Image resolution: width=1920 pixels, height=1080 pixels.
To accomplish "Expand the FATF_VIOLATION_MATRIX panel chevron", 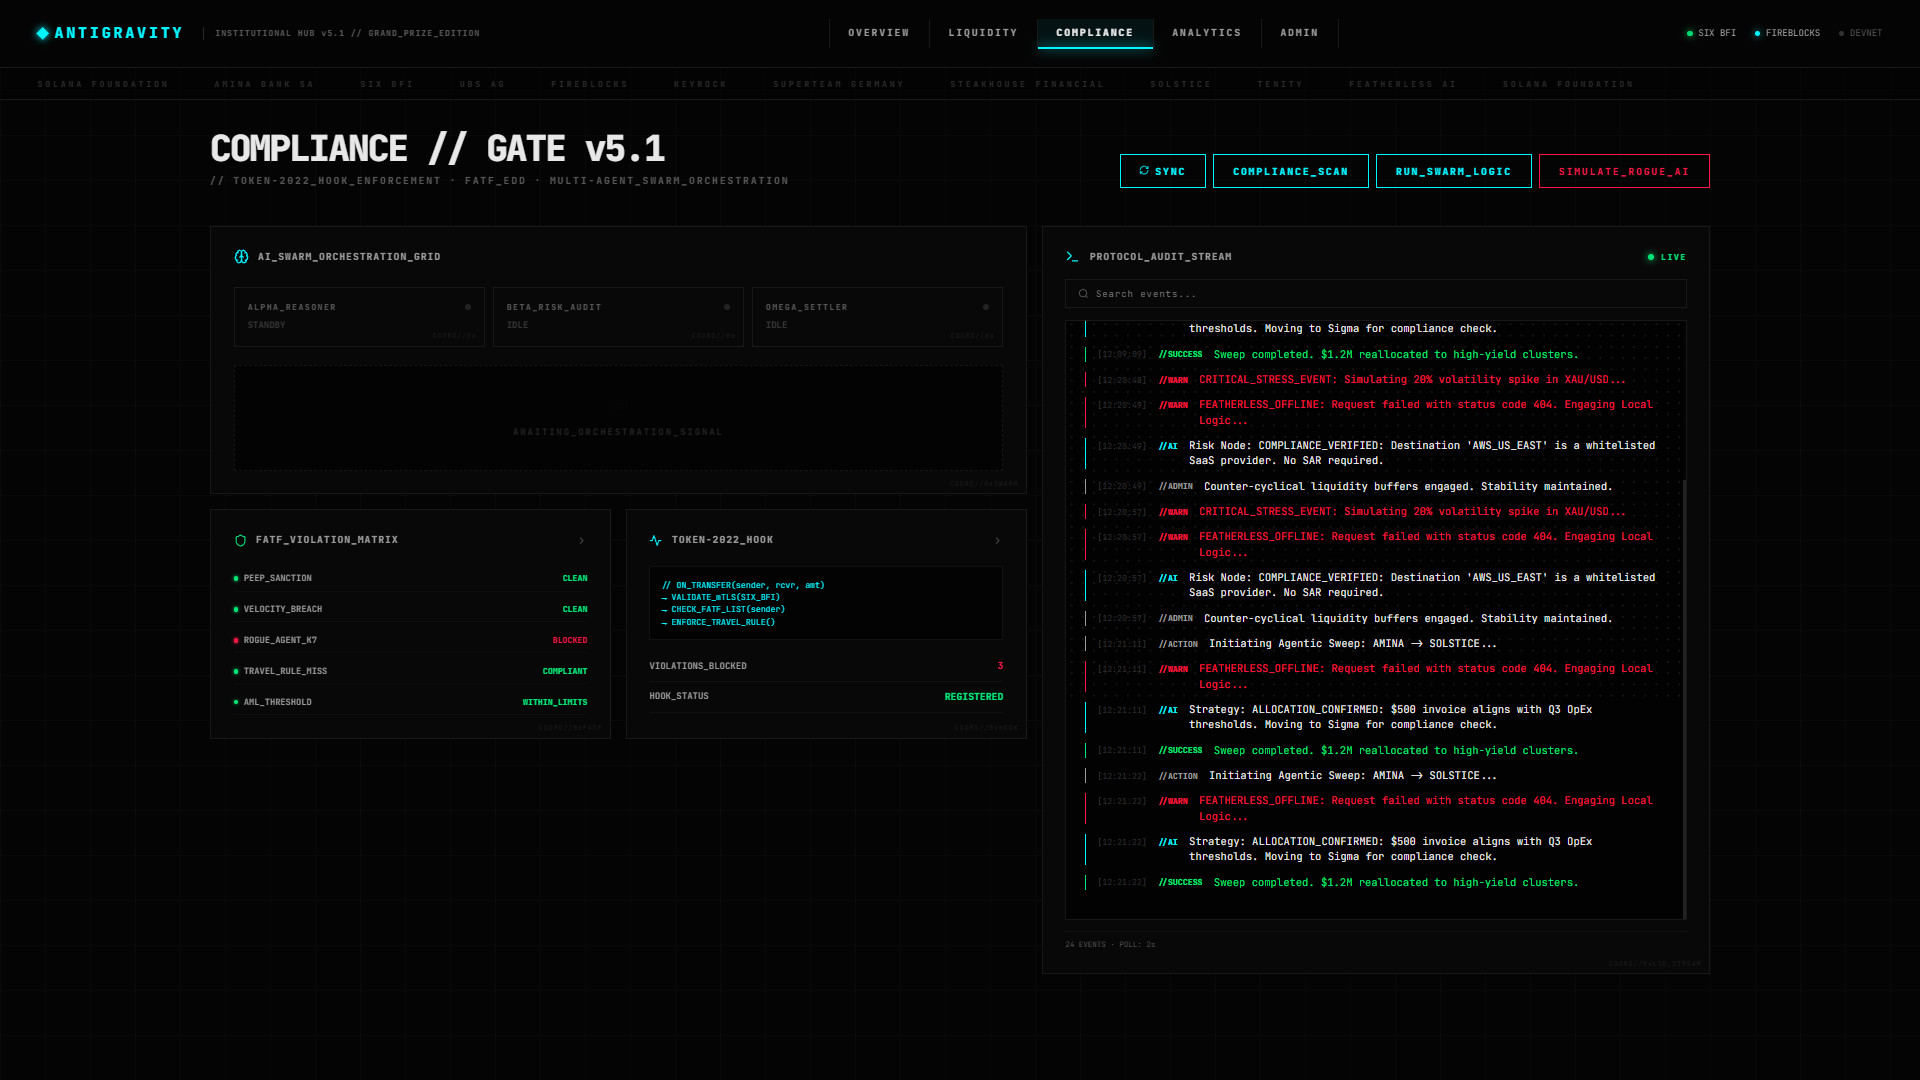I will tap(582, 541).
